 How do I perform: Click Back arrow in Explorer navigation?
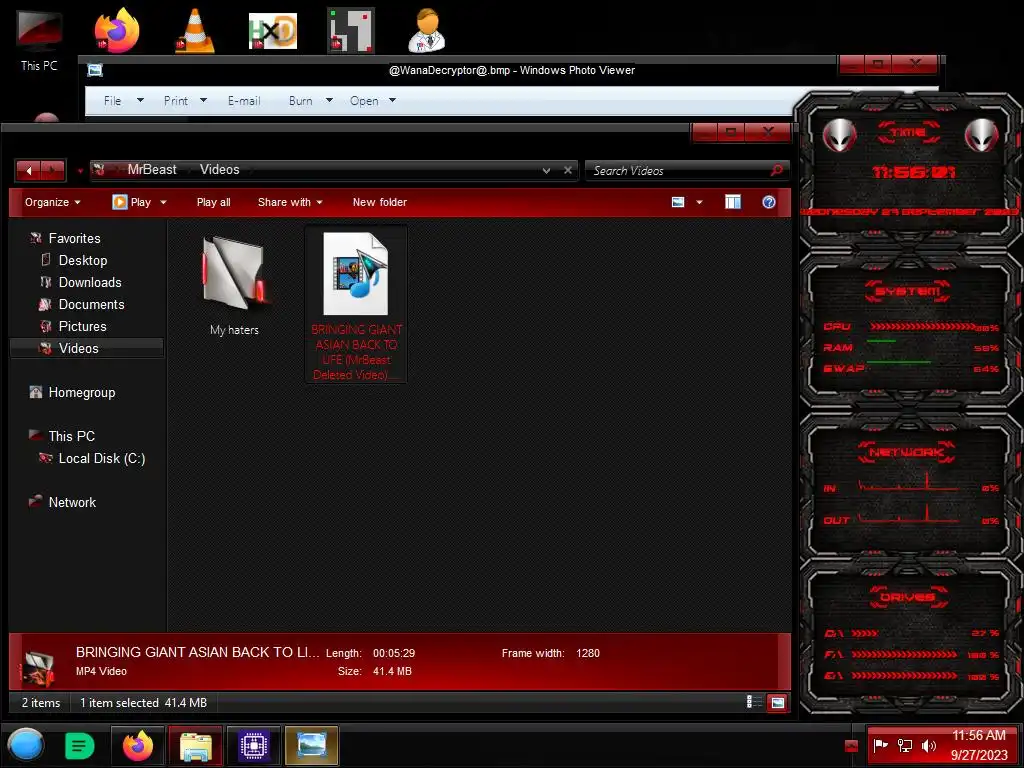[x=29, y=170]
